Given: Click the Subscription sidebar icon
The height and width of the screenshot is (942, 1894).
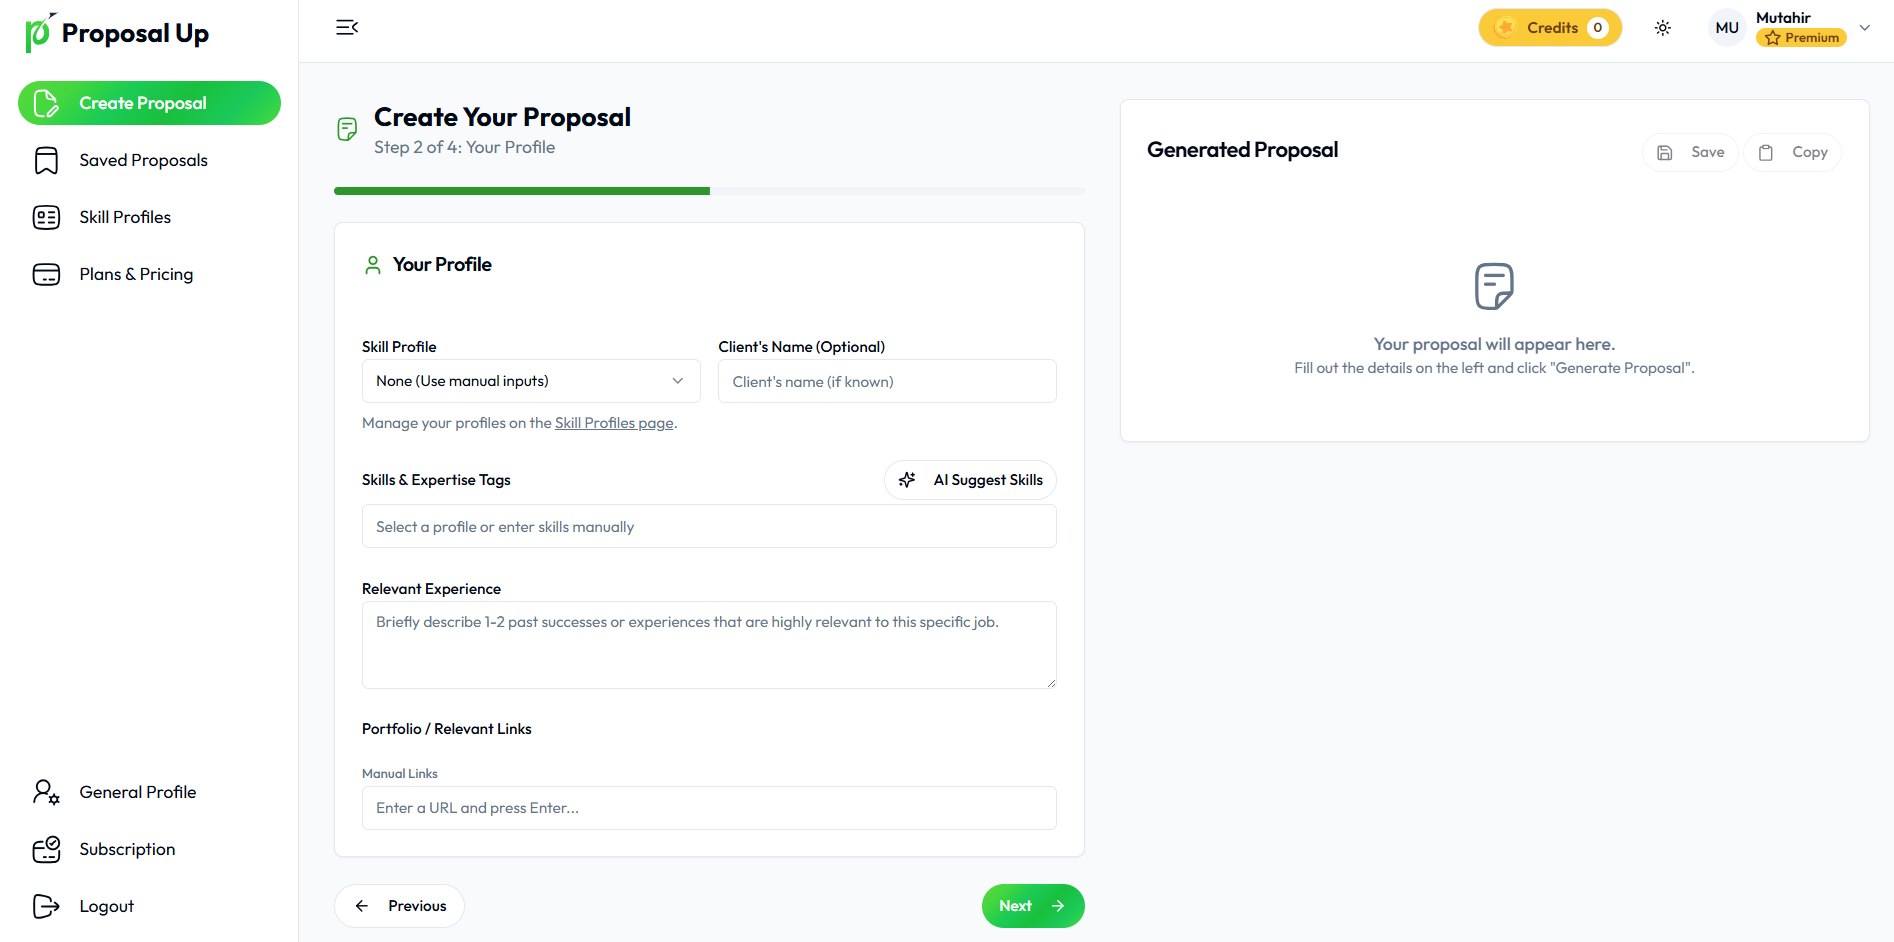Looking at the screenshot, I should 46,849.
